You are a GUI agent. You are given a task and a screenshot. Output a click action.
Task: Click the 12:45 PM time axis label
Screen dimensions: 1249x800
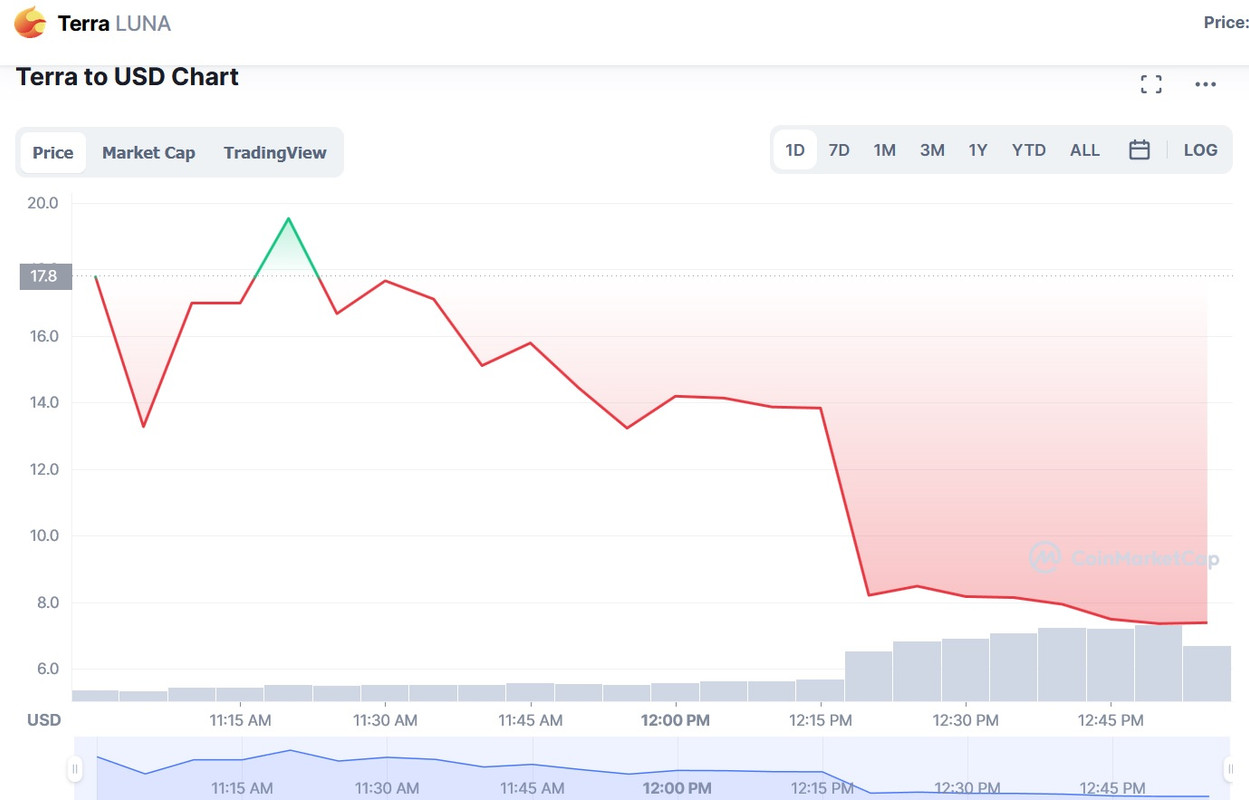[1111, 720]
